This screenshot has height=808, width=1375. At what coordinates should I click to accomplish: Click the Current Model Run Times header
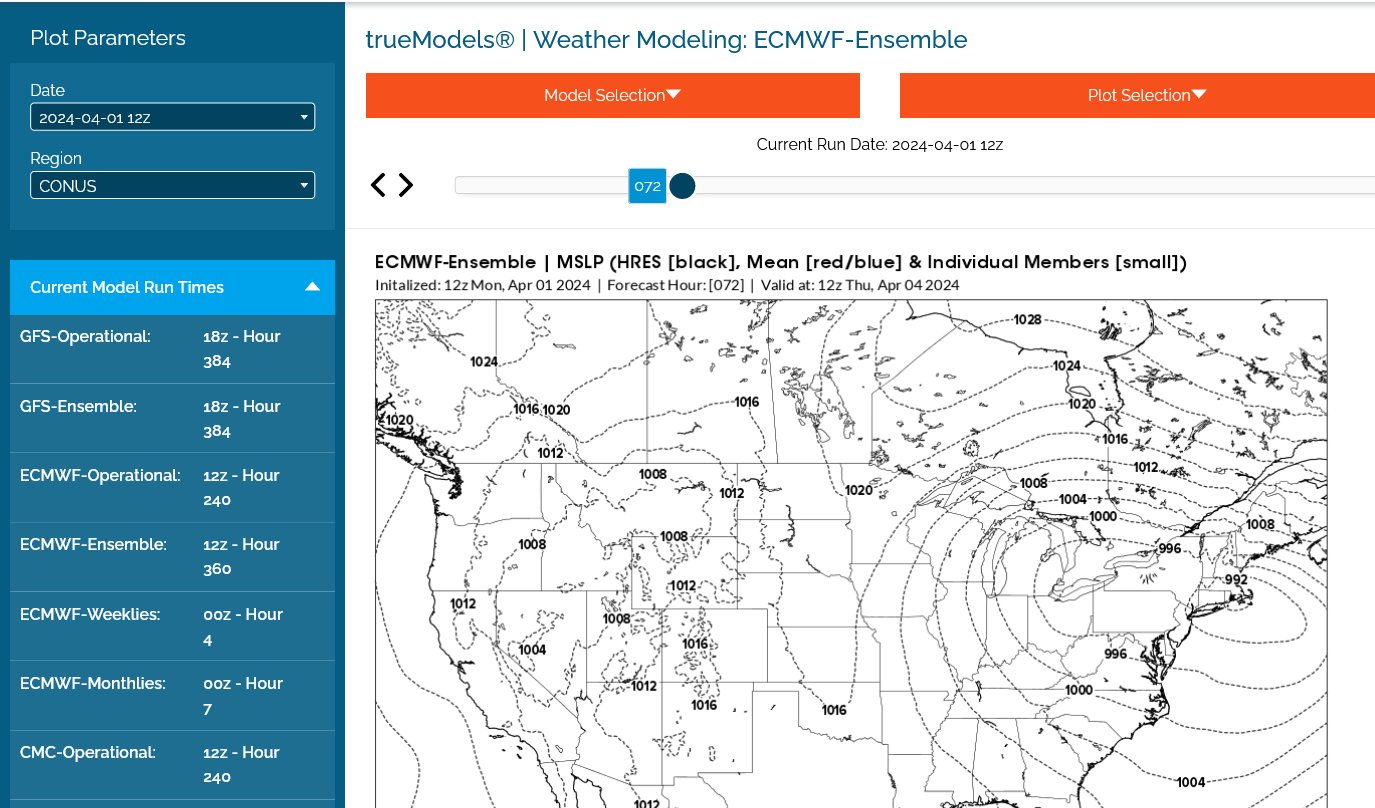pos(172,287)
